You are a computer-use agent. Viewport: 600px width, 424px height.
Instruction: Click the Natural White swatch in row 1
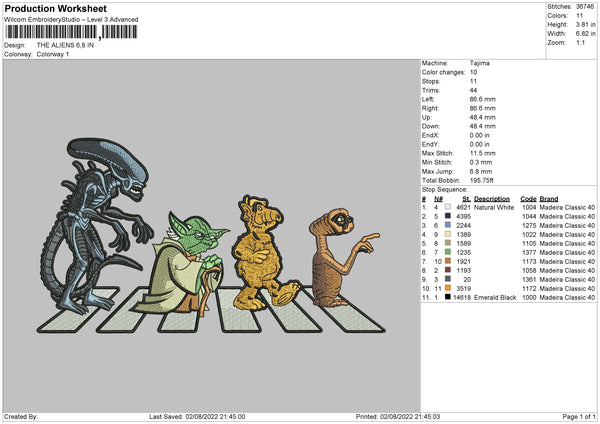point(448,207)
